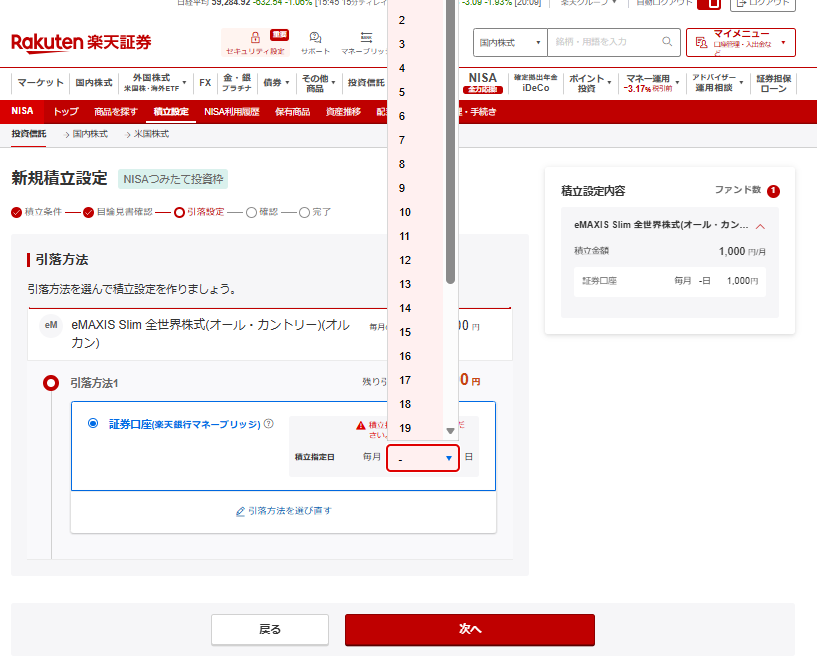This screenshot has height=660, width=817.
Task: Open the iDeCo menu item
Action: pyautogui.click(x=536, y=83)
